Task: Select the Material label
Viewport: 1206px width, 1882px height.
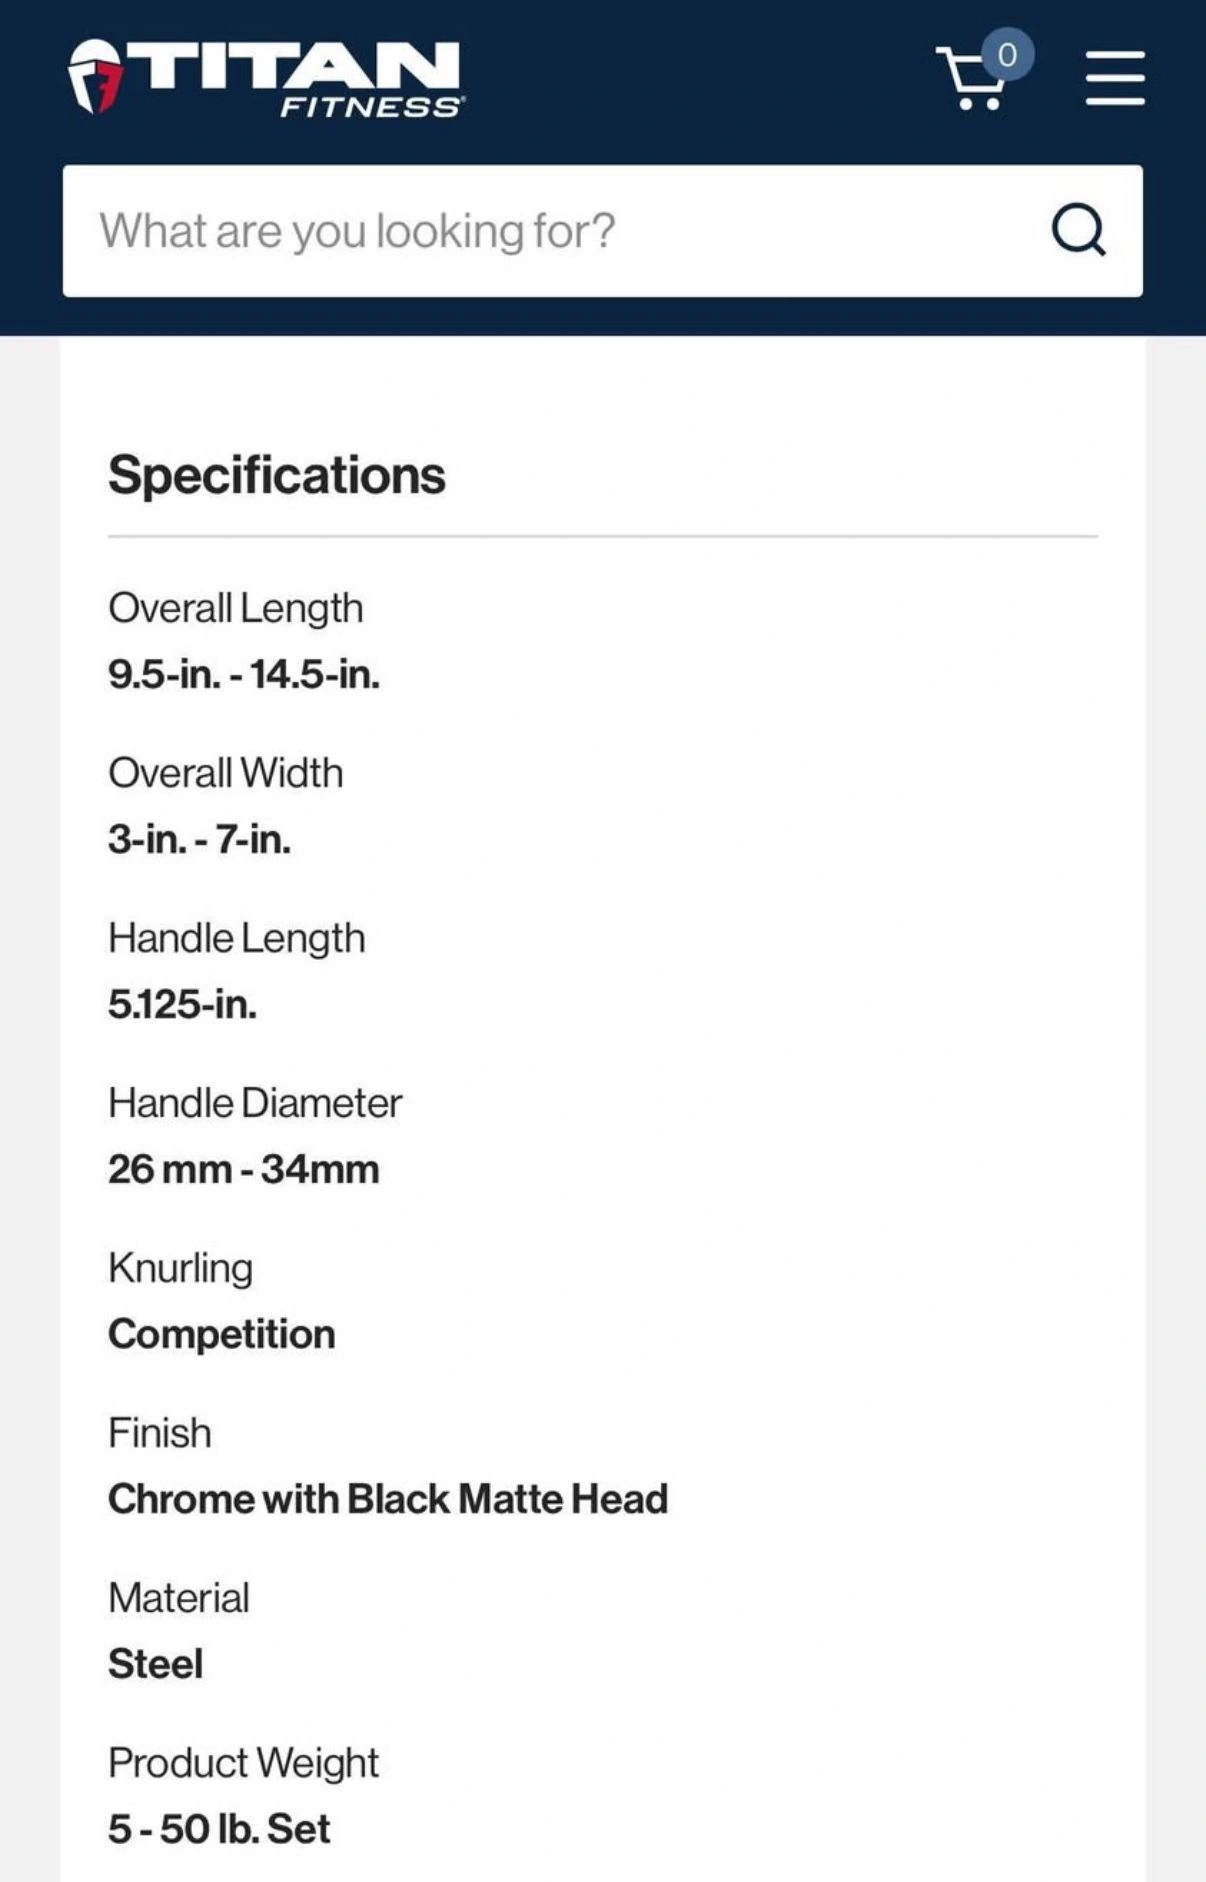Action: (179, 1598)
